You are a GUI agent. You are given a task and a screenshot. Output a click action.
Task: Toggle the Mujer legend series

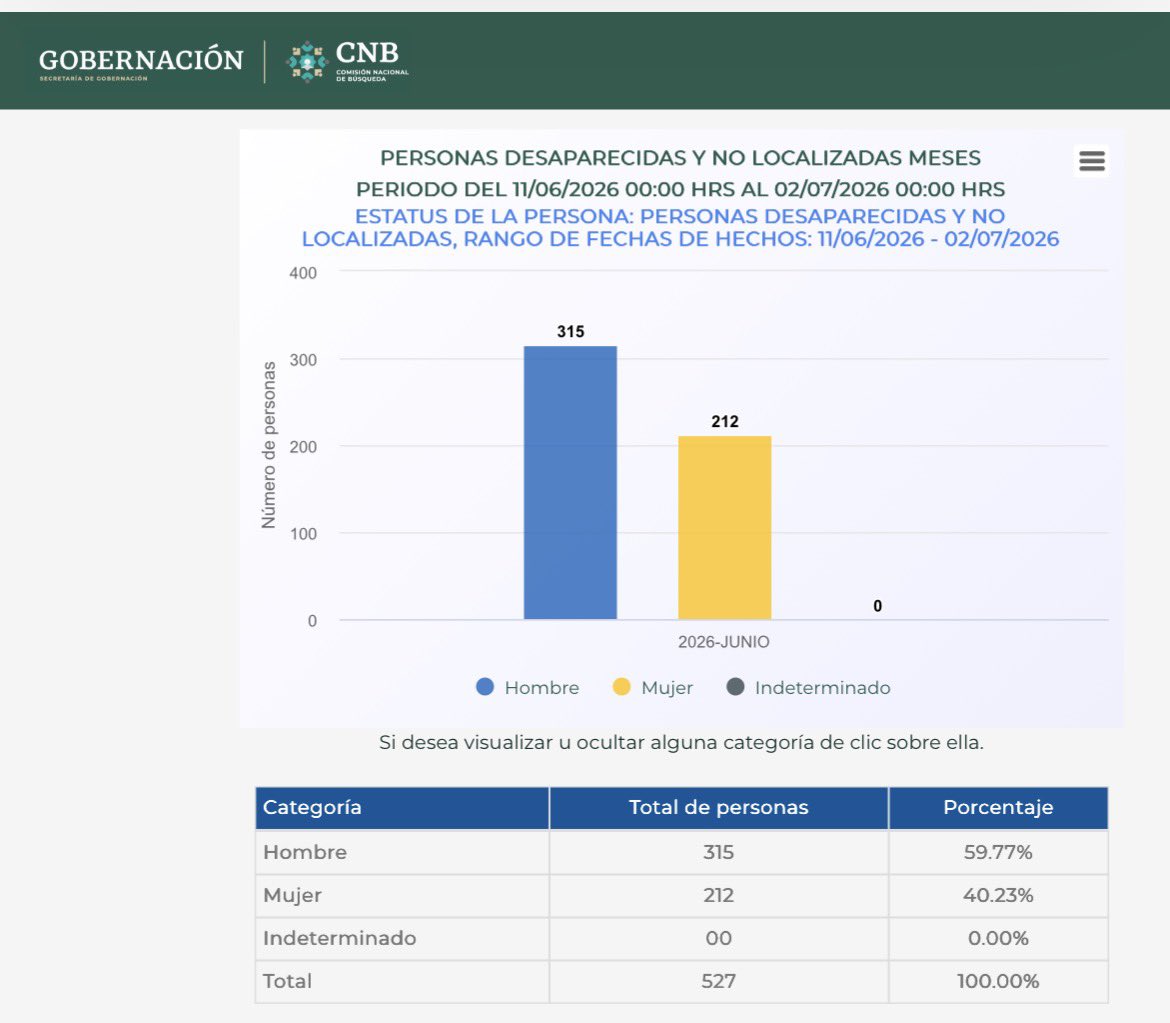[653, 687]
